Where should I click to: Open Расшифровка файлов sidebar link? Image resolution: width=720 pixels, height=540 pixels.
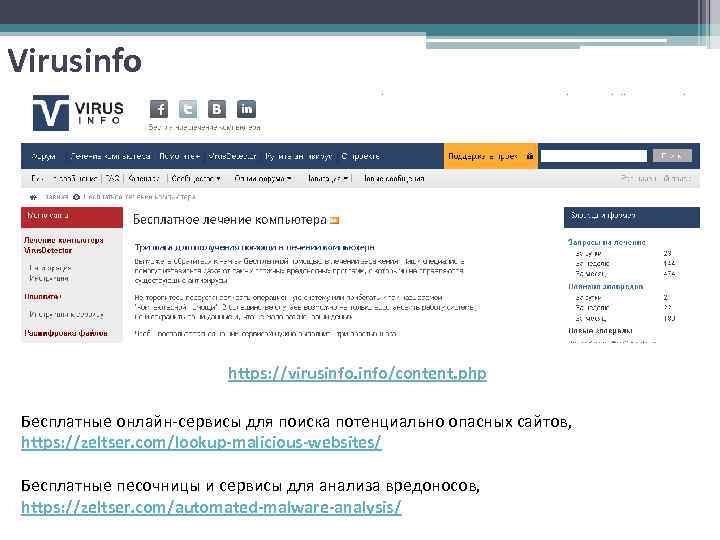pyautogui.click(x=66, y=333)
